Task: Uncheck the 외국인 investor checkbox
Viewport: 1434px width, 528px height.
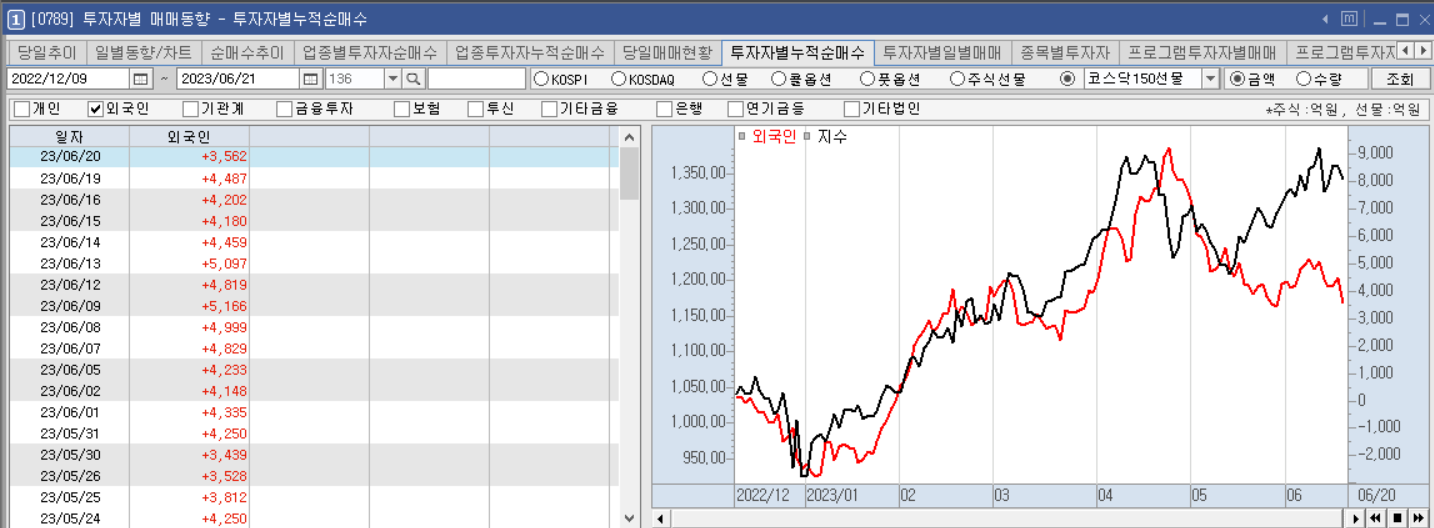Action: click(96, 109)
